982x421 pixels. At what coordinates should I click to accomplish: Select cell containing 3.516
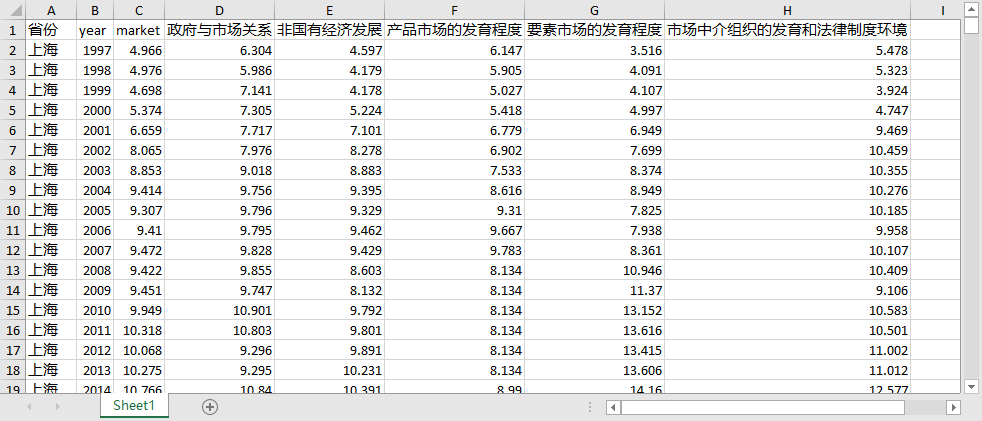[595, 50]
